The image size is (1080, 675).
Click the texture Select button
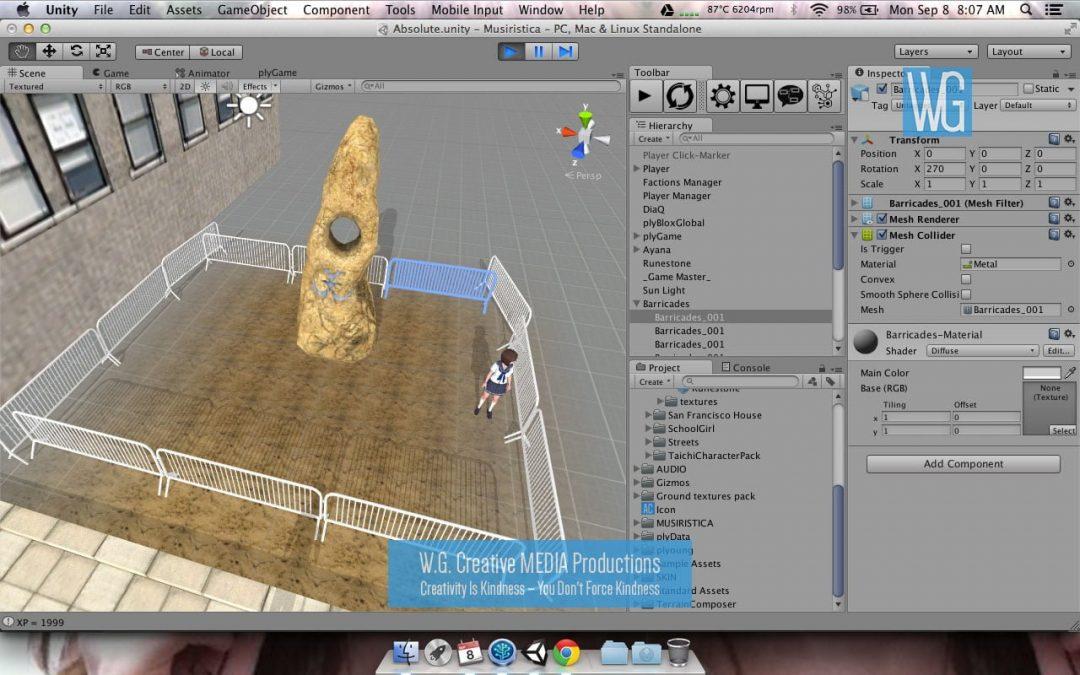coord(1062,430)
